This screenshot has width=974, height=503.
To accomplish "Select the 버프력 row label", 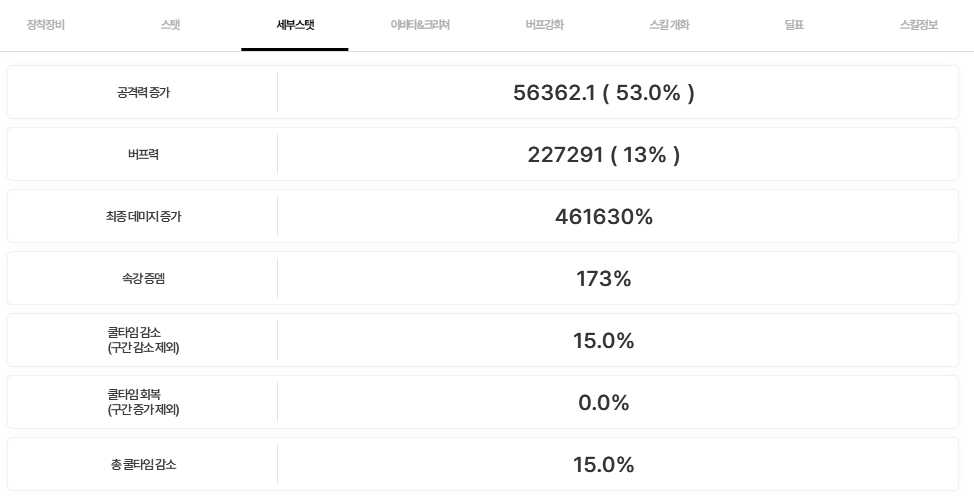I will click(143, 155).
